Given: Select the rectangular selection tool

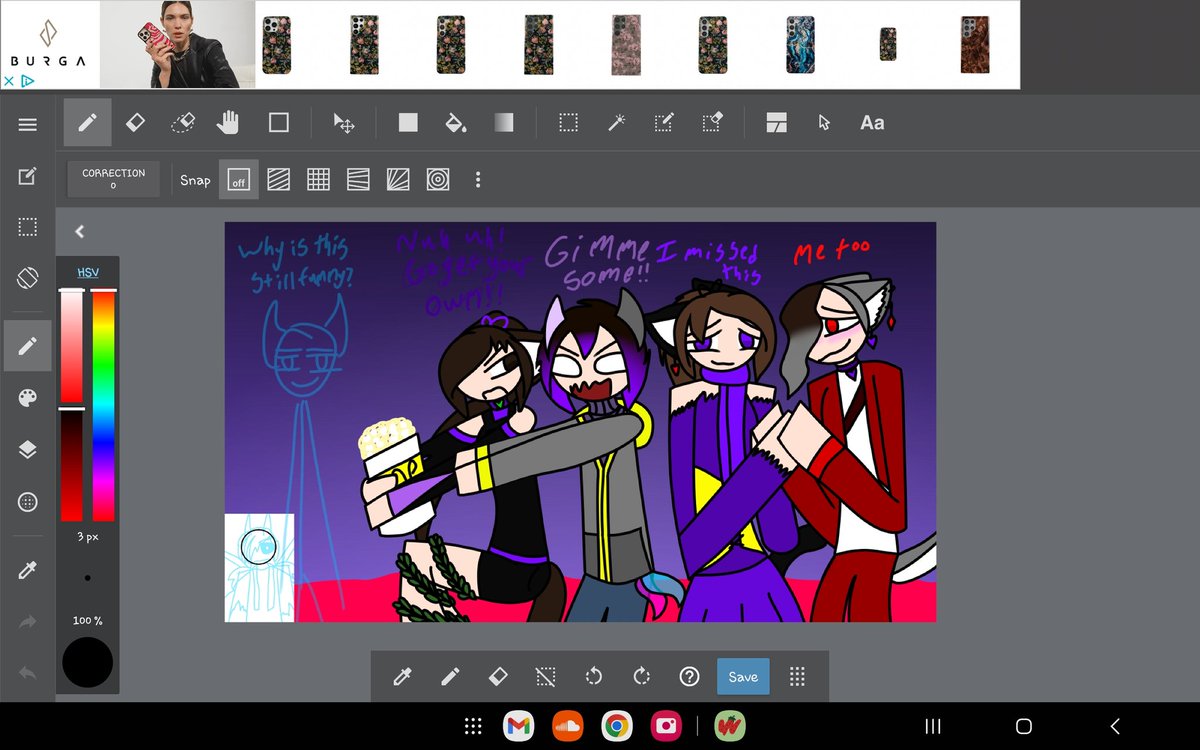Looking at the screenshot, I should pos(568,122).
